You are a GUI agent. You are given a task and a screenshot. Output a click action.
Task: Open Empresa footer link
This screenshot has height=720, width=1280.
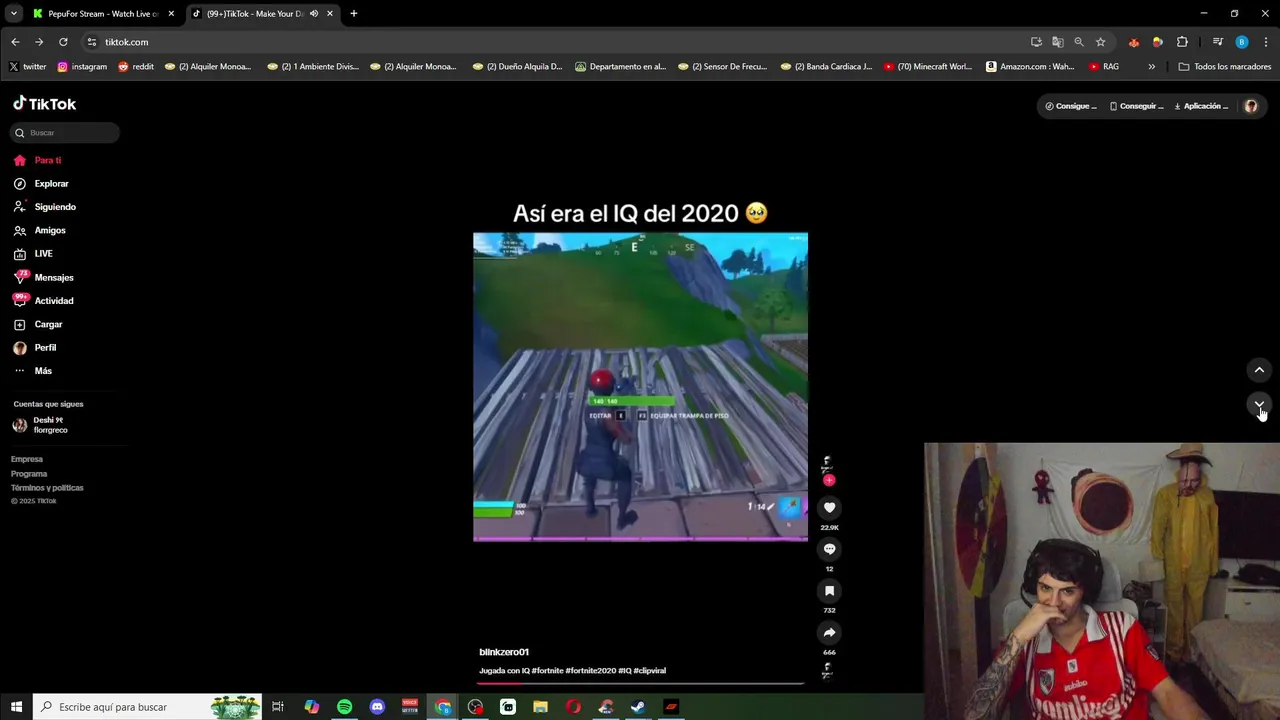click(x=27, y=459)
